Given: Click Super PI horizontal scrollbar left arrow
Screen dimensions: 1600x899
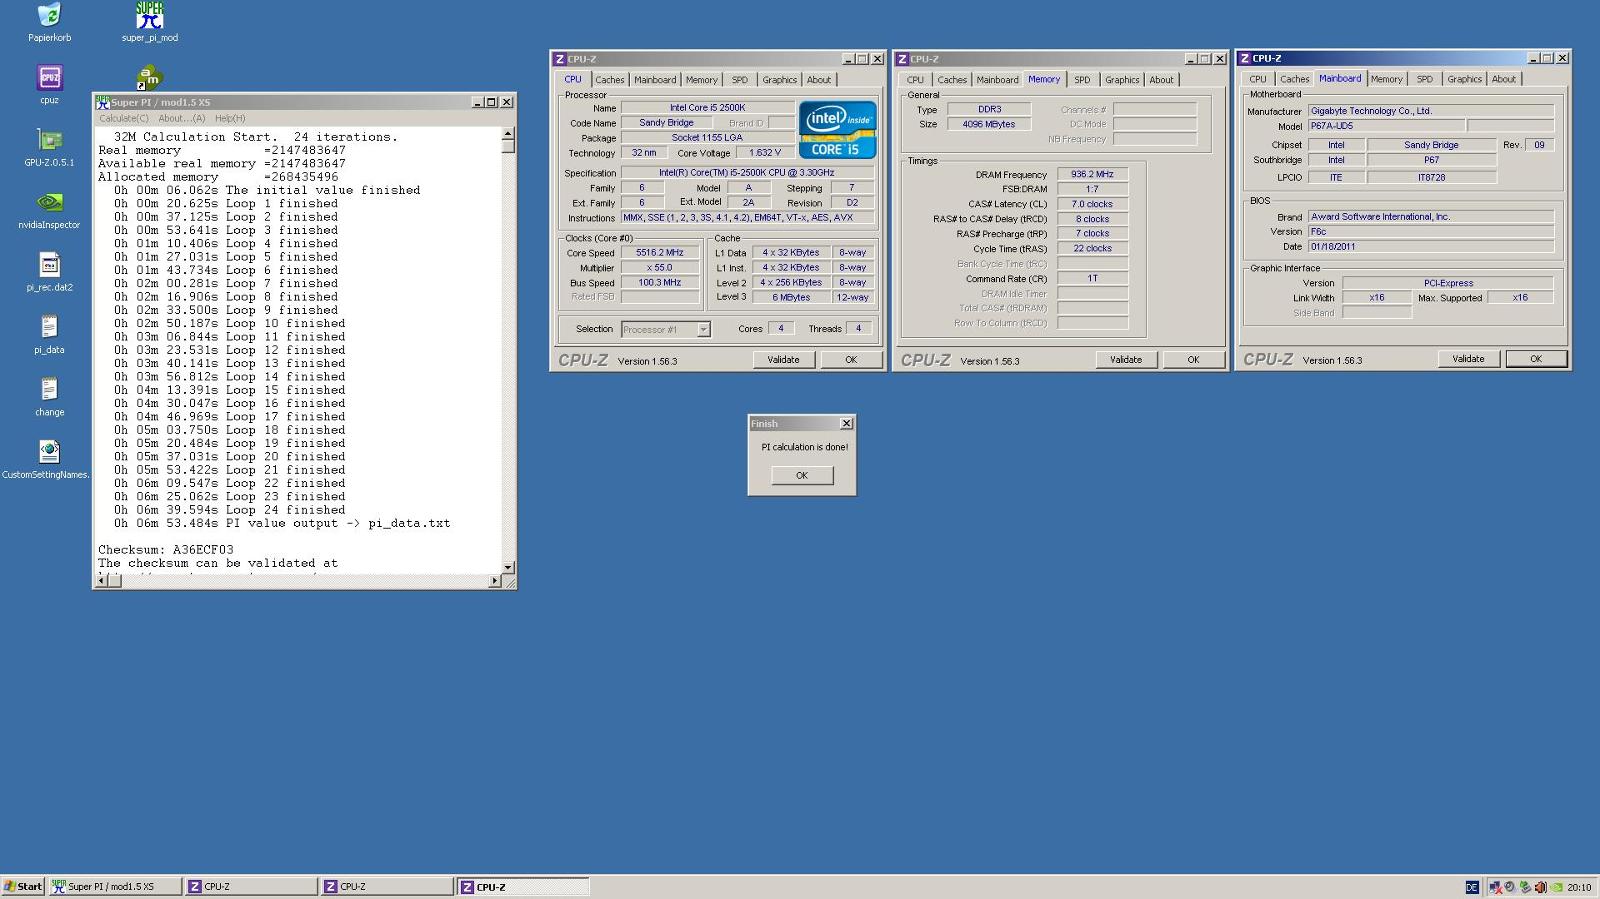Looking at the screenshot, I should (x=101, y=581).
